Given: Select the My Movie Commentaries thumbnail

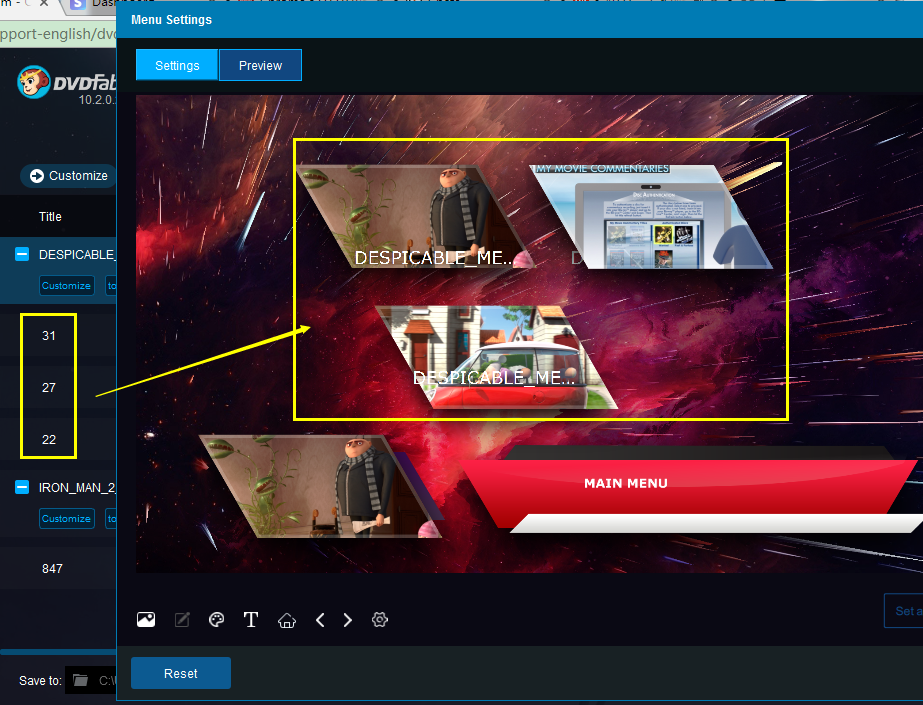Looking at the screenshot, I should (652, 217).
